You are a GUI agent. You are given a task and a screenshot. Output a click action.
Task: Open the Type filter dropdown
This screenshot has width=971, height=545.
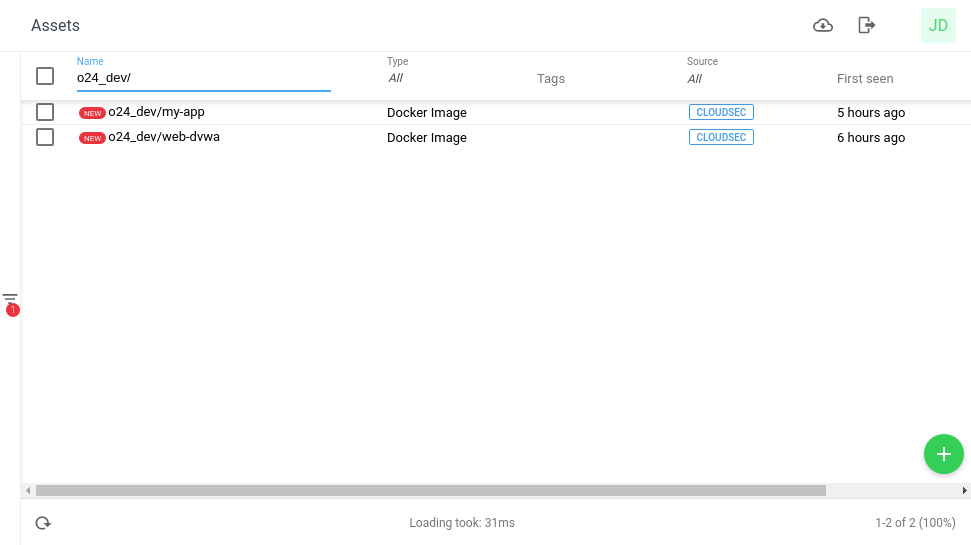pos(450,78)
